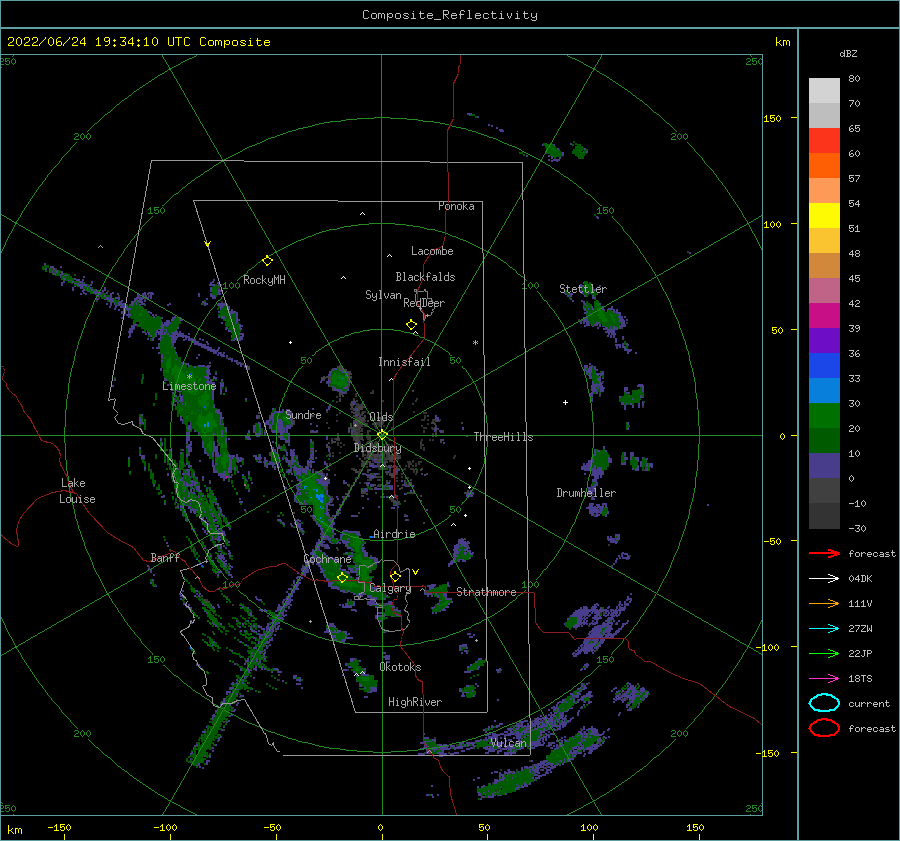This screenshot has width=900, height=841.
Task: Click the yellow diamond marker near Cochrane
Action: pyautogui.click(x=342, y=578)
